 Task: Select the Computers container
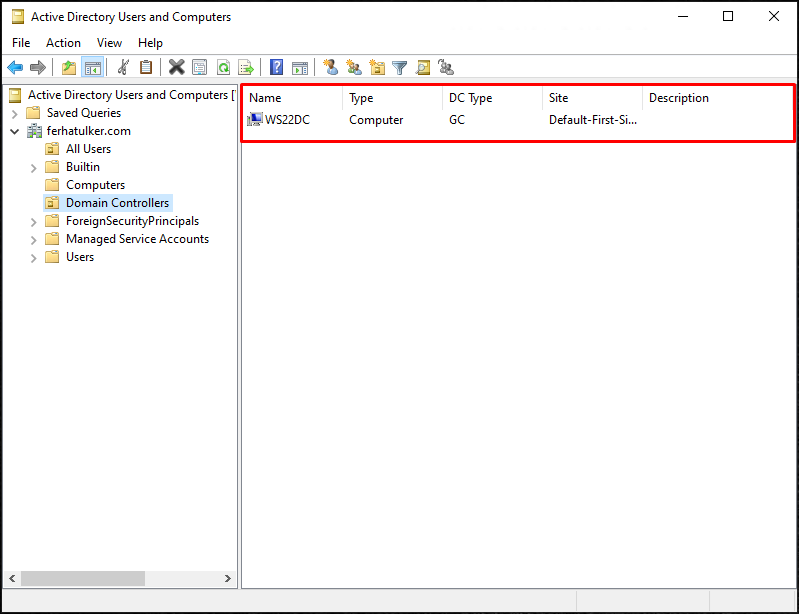(95, 185)
